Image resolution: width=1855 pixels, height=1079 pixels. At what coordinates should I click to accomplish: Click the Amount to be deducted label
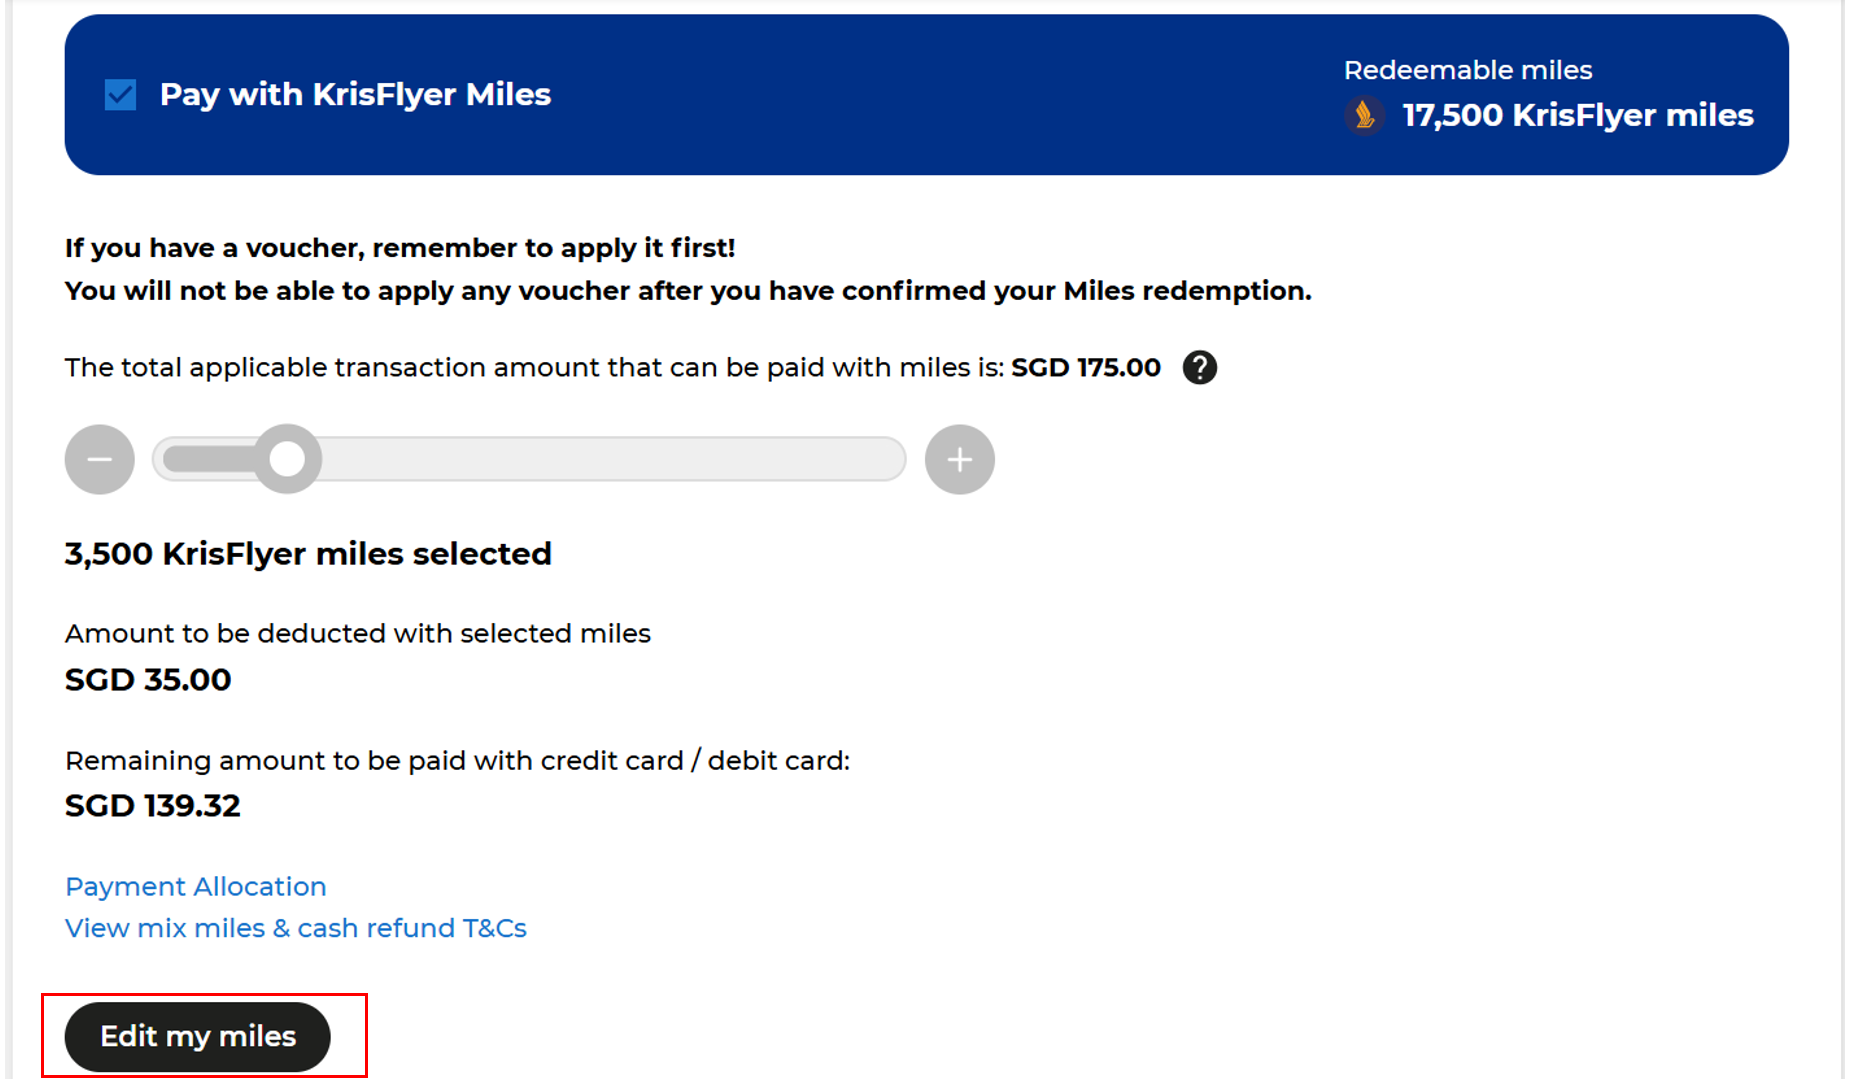(x=358, y=634)
